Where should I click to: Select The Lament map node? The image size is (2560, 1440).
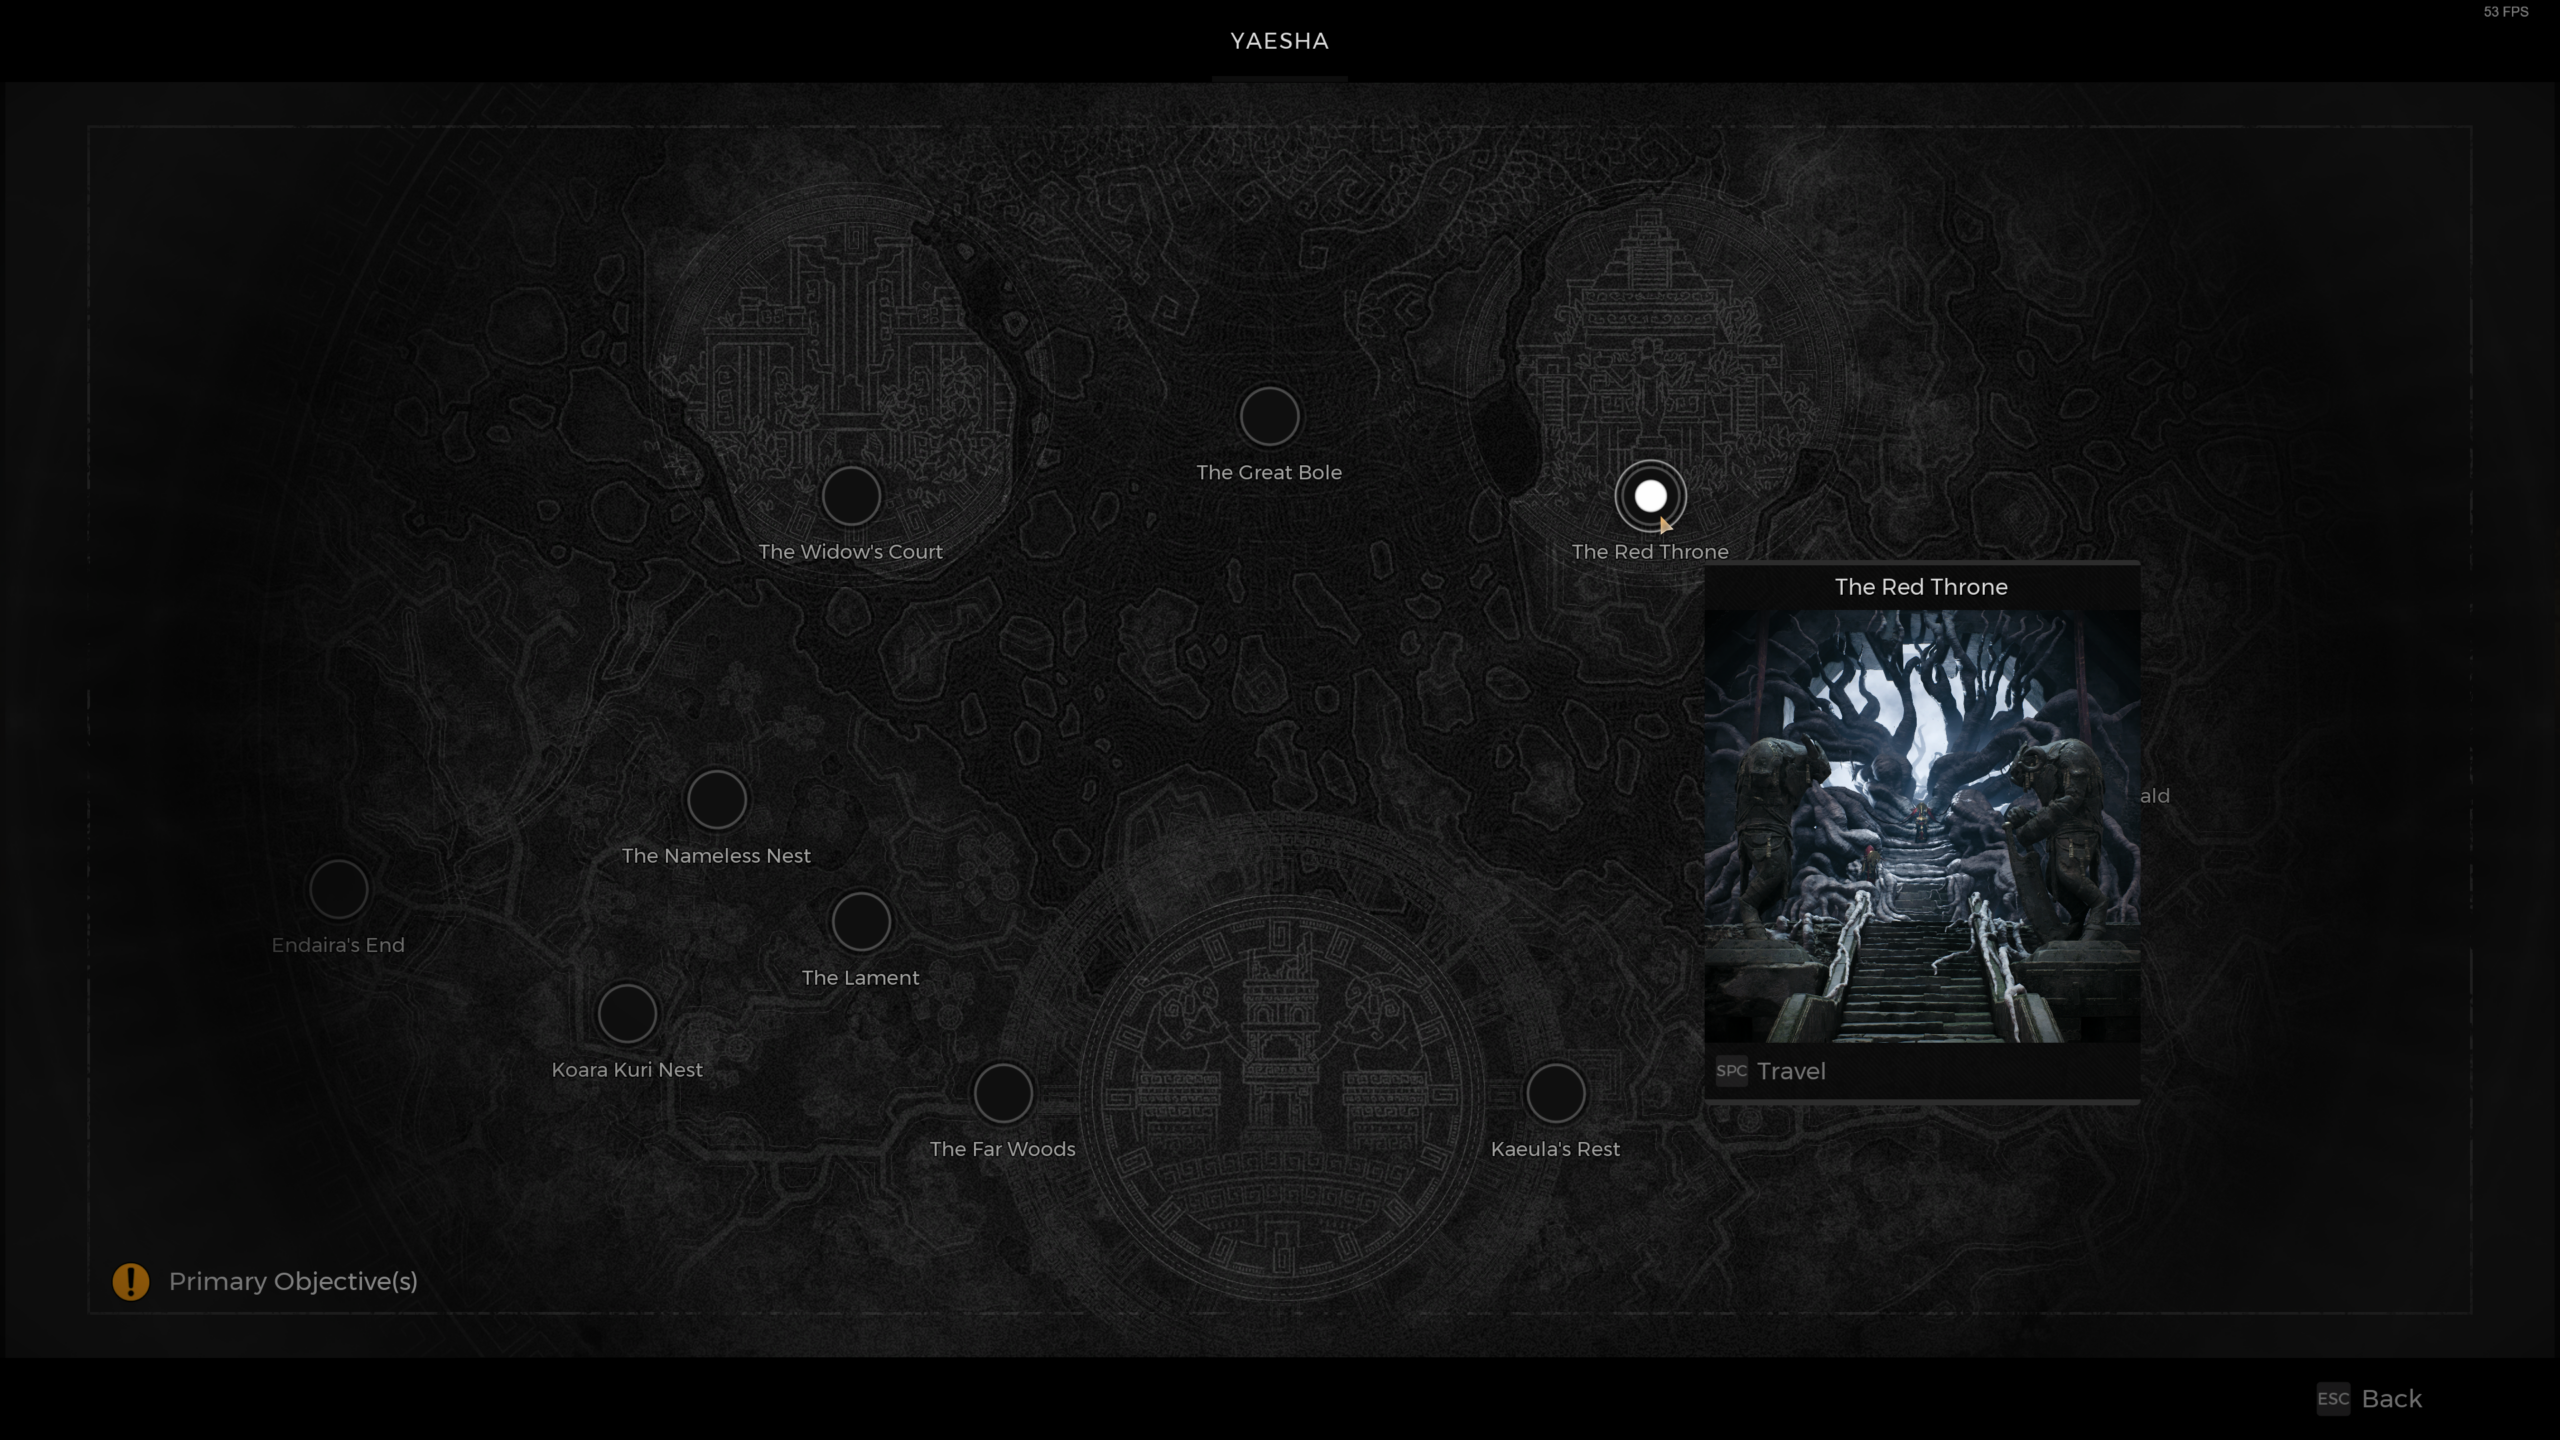860,922
